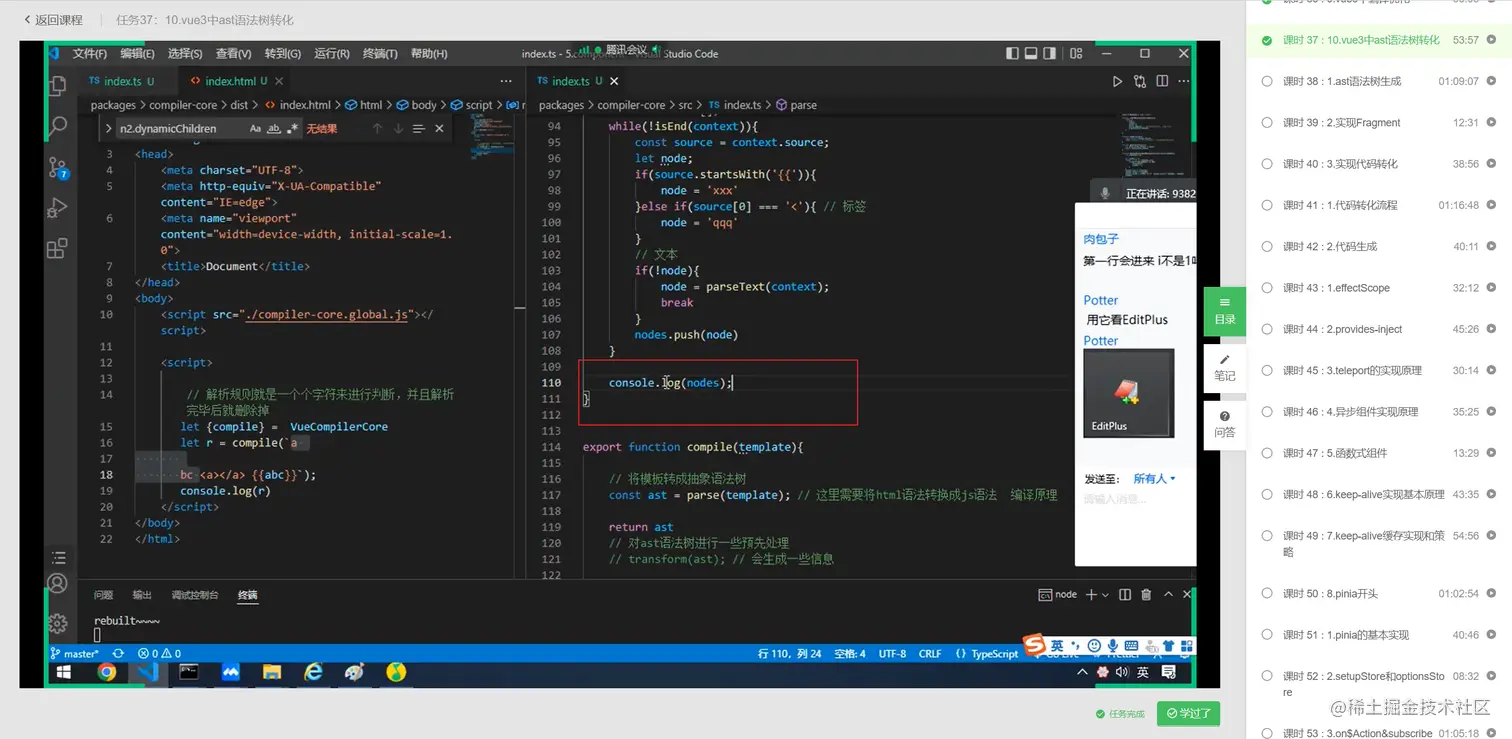Screen dimensions: 1512x739
Task: Maximize terminal panel with the up chevron
Action: 1167,595
